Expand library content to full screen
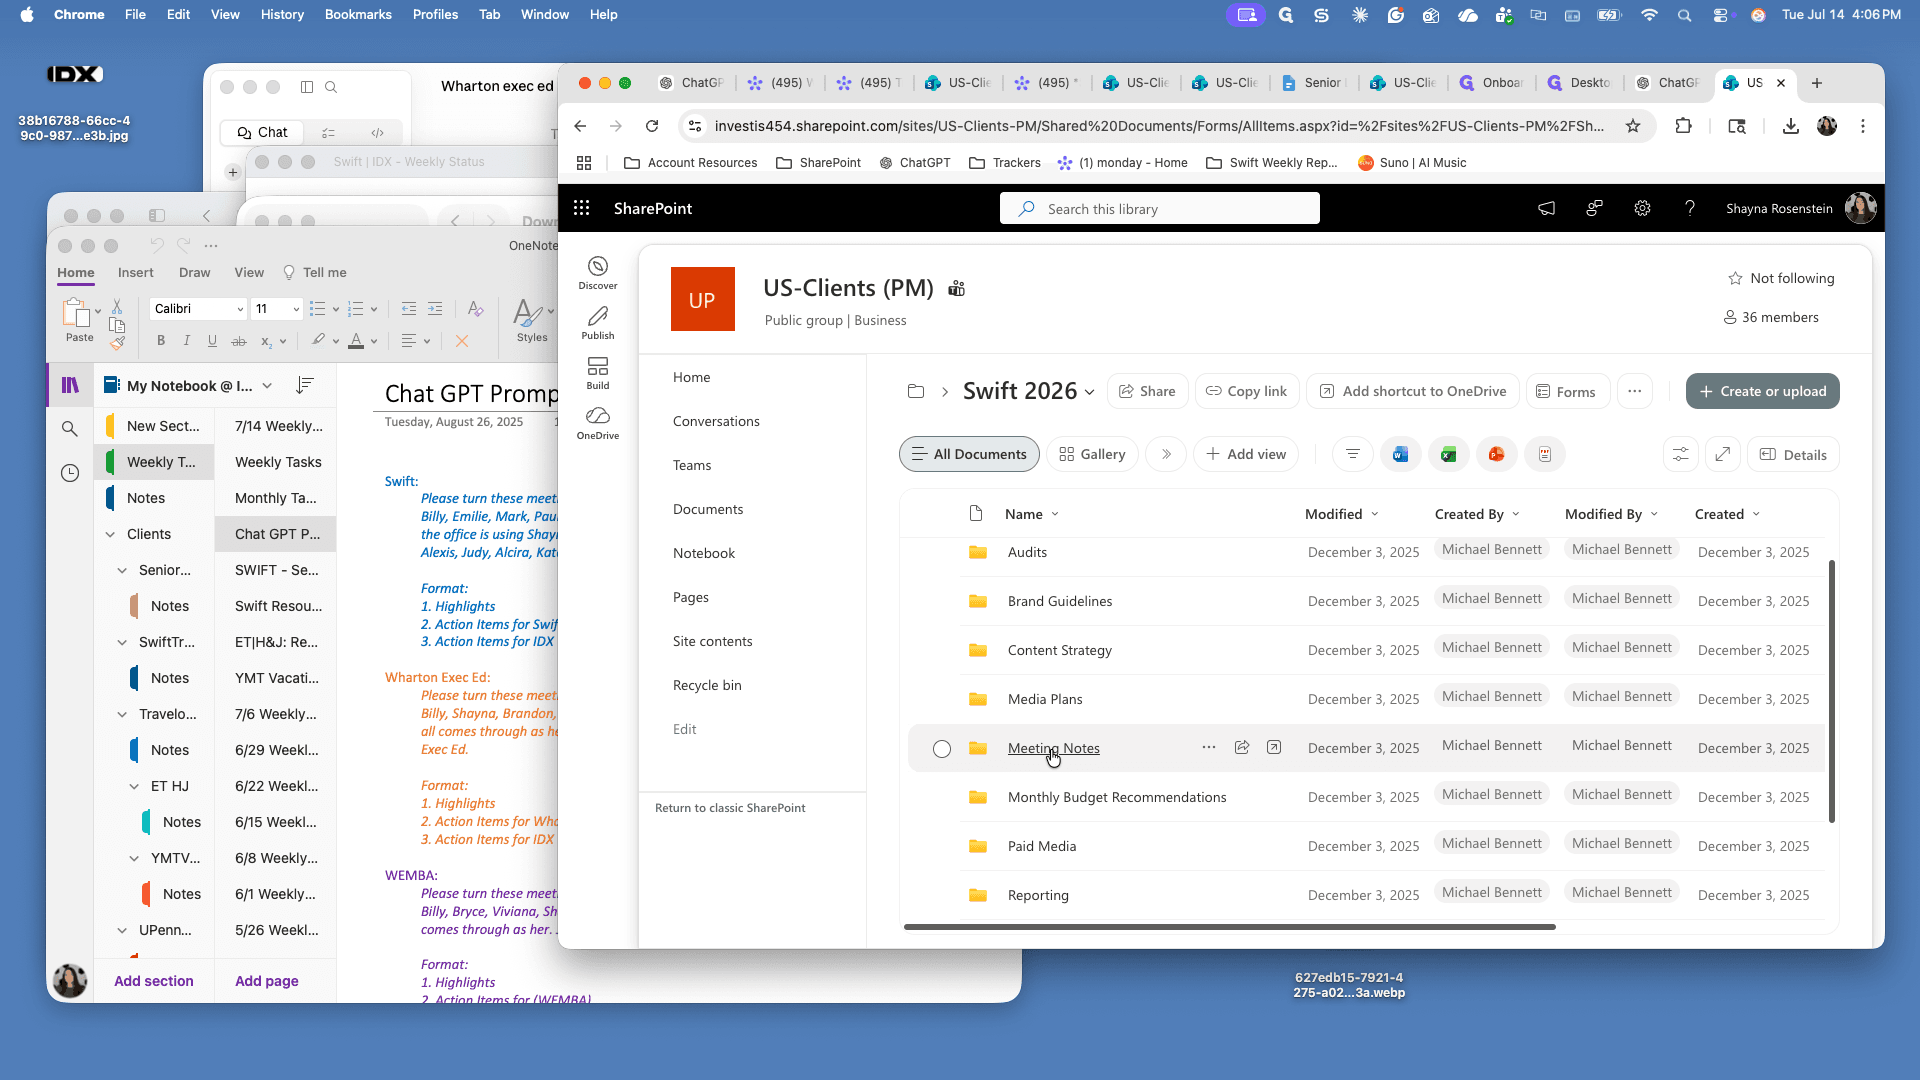The width and height of the screenshot is (1920, 1080). pos(1722,454)
